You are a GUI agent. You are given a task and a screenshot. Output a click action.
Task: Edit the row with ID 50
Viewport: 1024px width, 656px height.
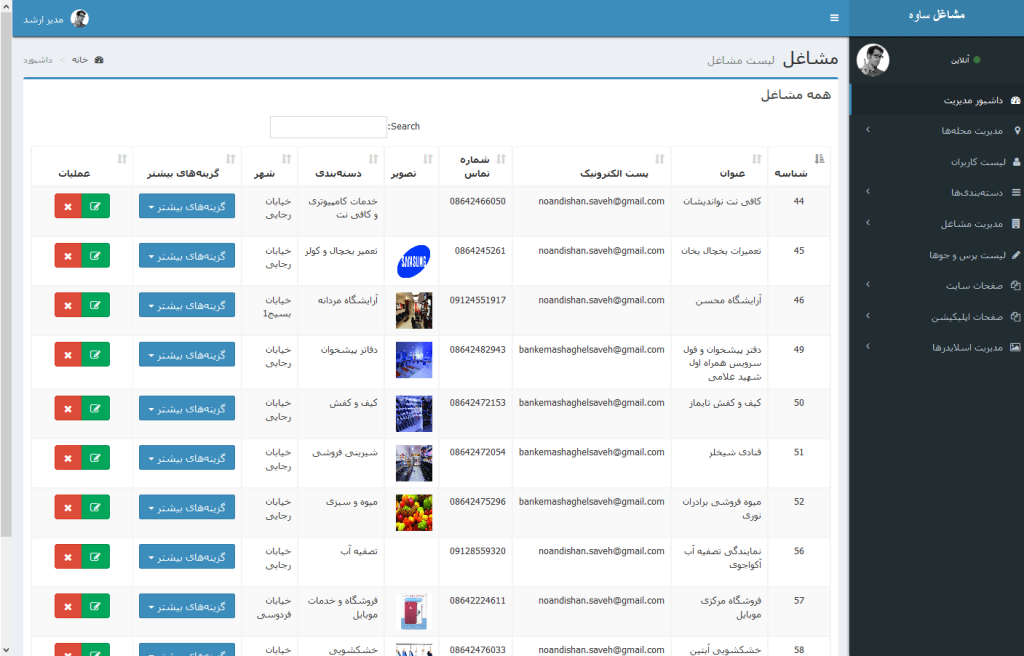pyautogui.click(x=95, y=408)
